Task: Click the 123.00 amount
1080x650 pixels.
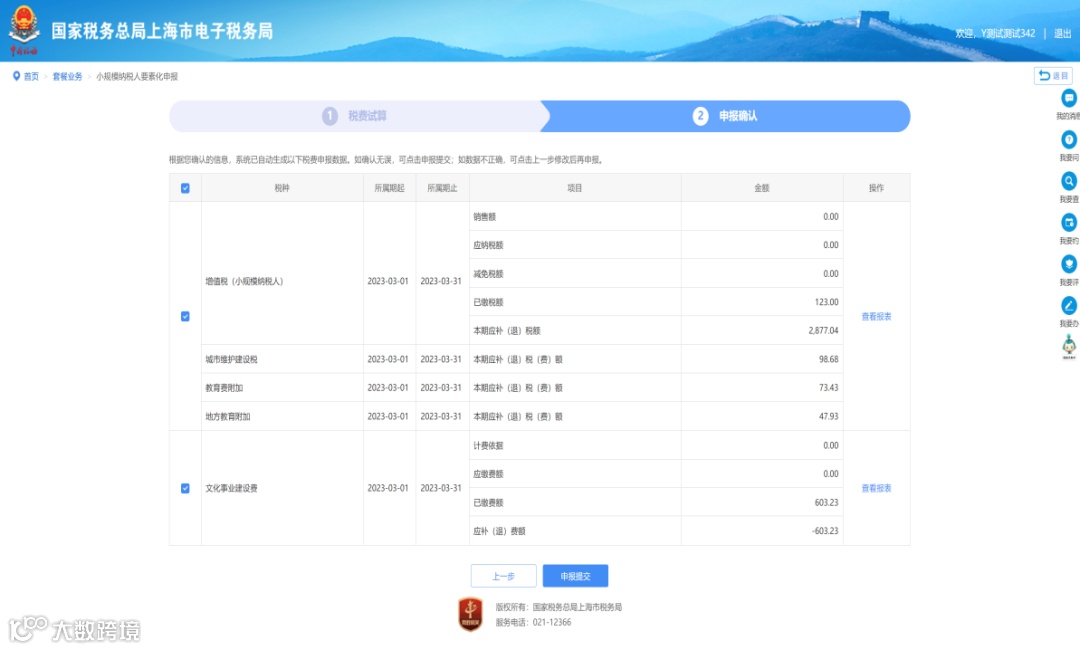Action: 827,302
